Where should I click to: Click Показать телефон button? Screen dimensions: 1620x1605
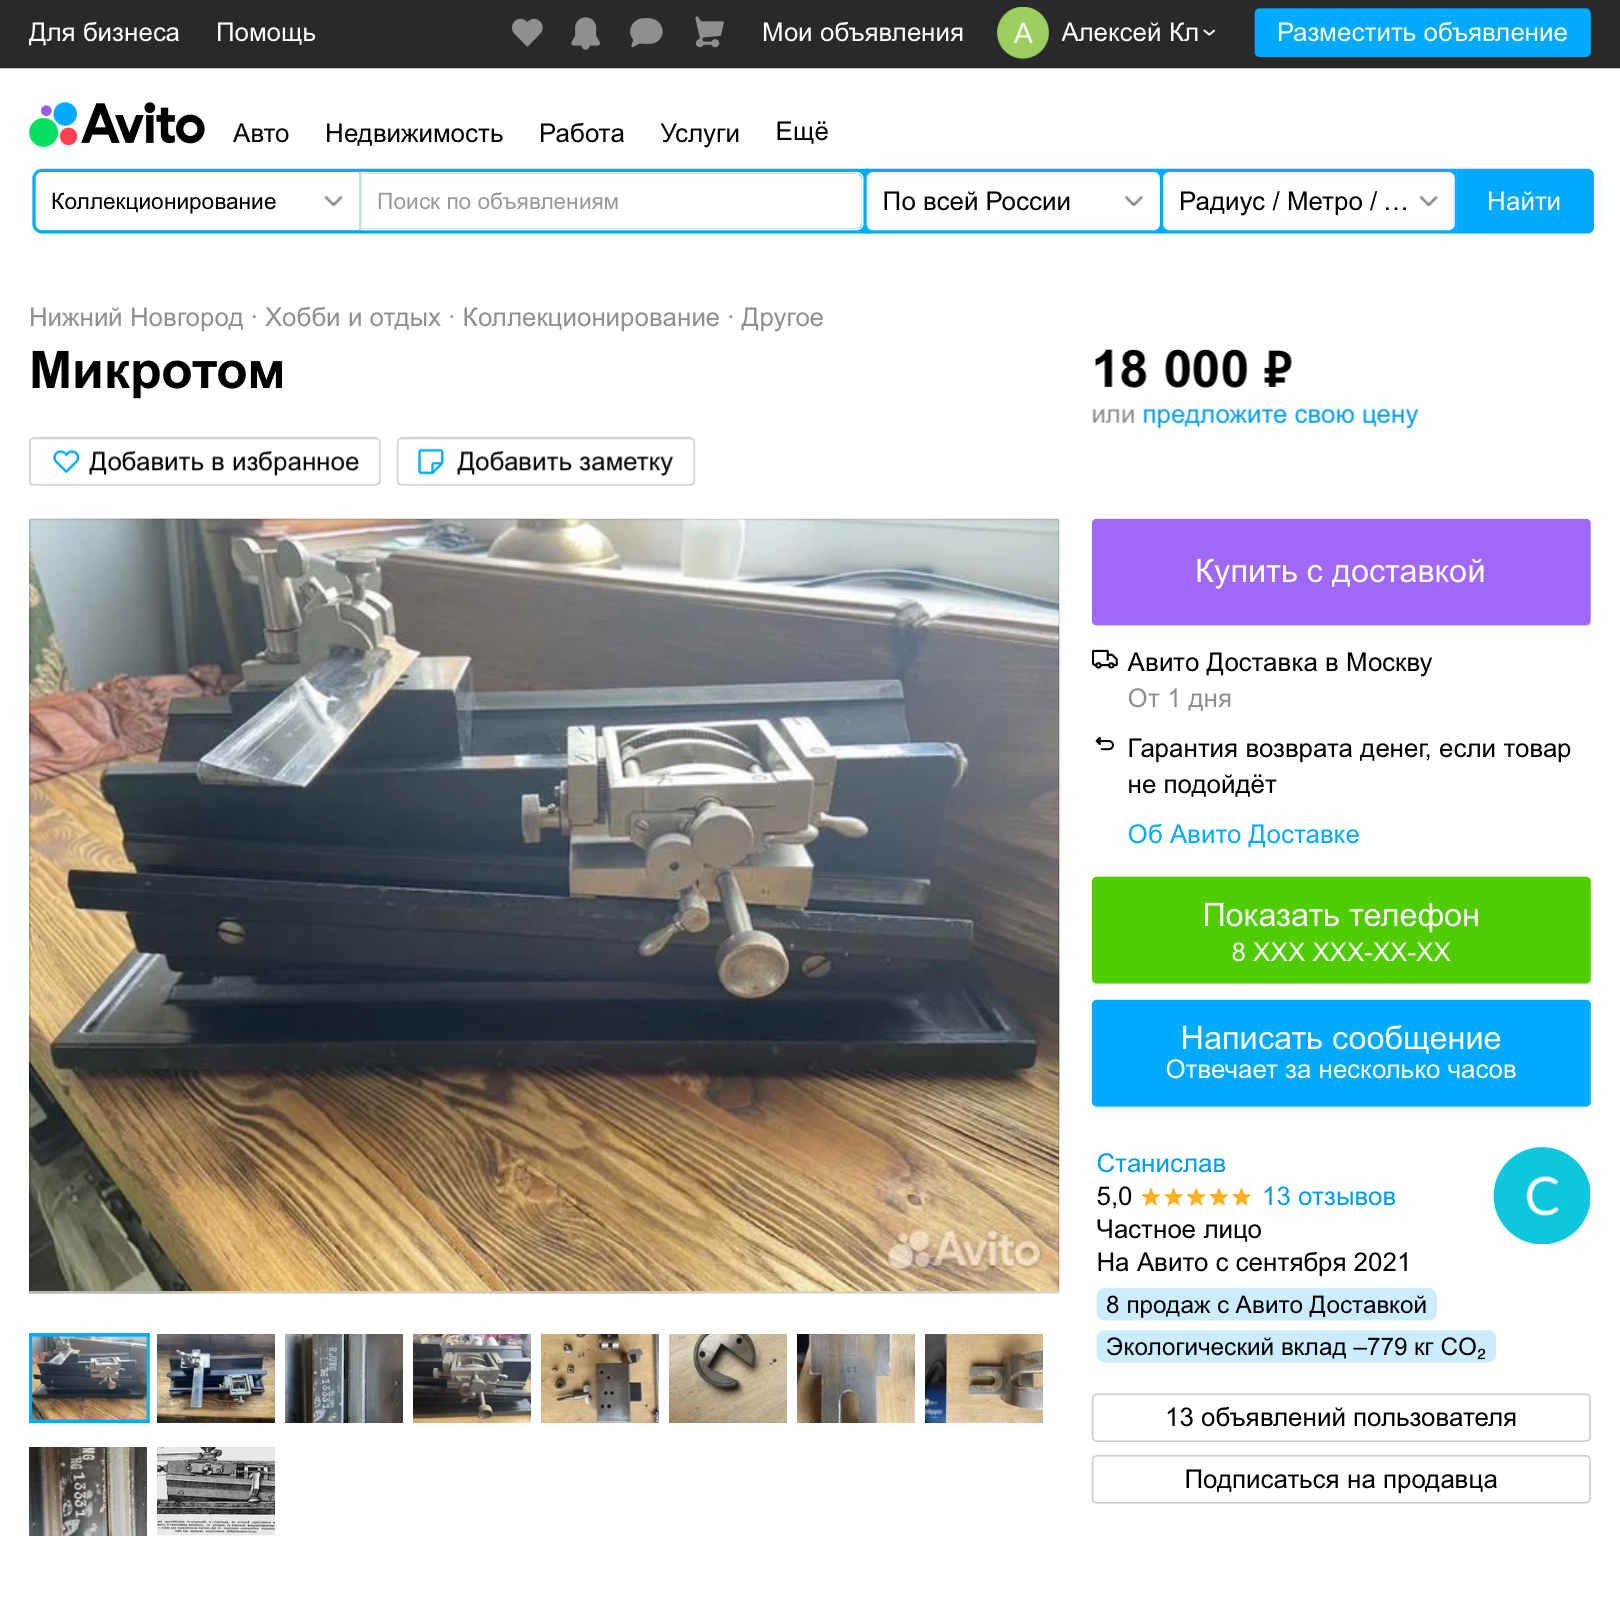(1340, 930)
